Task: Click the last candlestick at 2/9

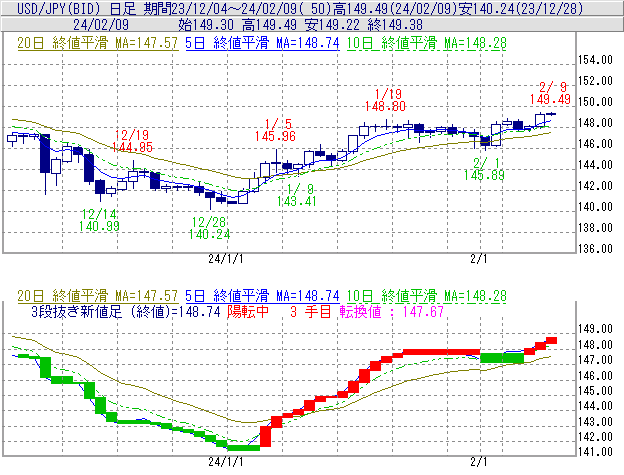Action: click(x=551, y=114)
